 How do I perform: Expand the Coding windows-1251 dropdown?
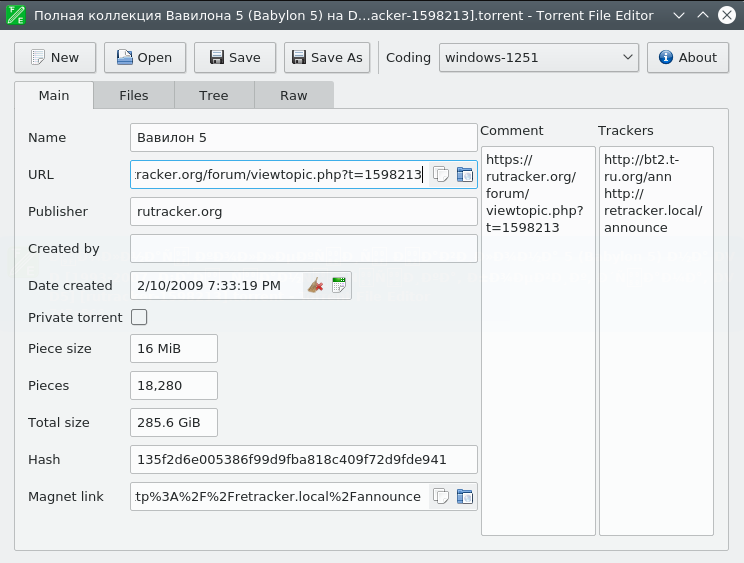tap(539, 57)
